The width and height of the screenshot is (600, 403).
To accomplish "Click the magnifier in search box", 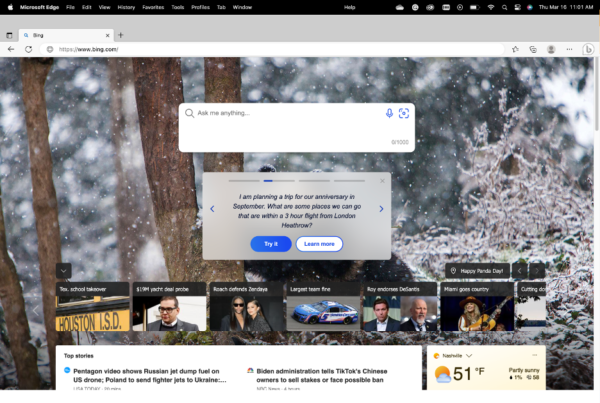I will point(189,113).
